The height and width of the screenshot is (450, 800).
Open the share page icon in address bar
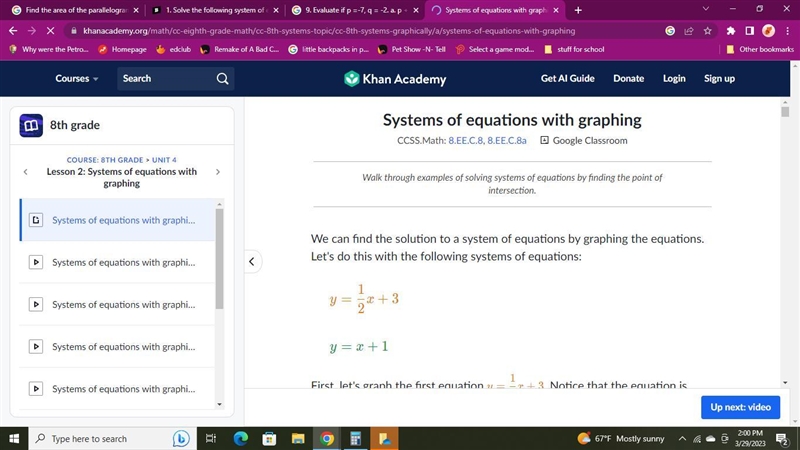689,31
